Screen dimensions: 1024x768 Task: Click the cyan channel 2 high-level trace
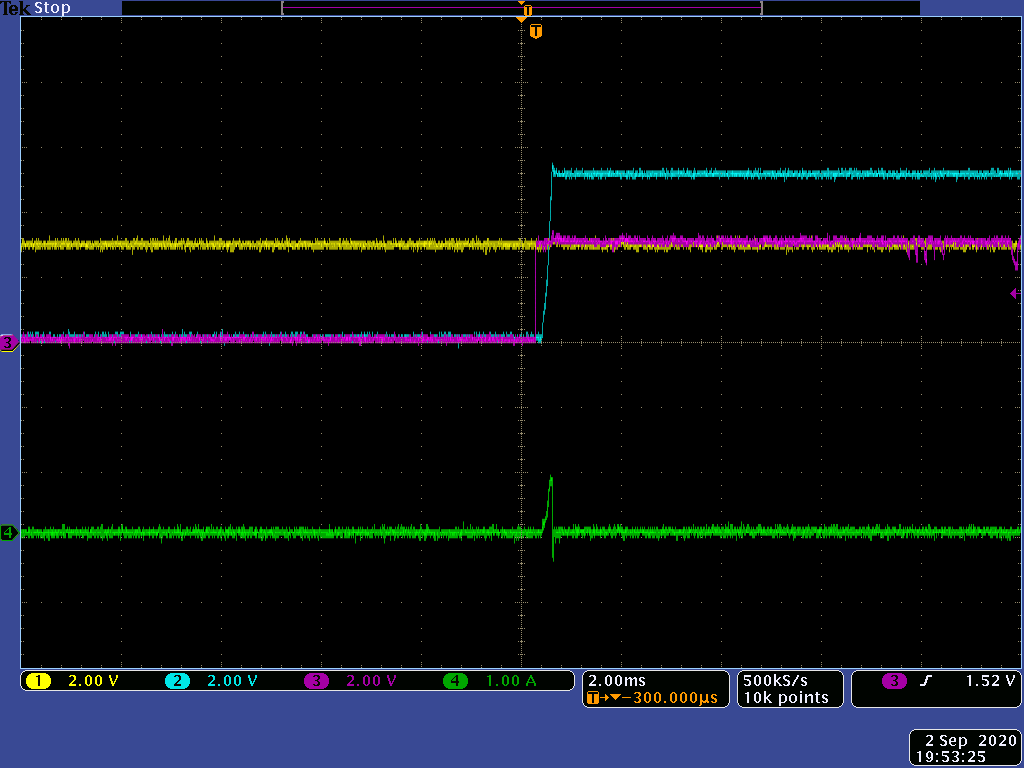[786, 174]
